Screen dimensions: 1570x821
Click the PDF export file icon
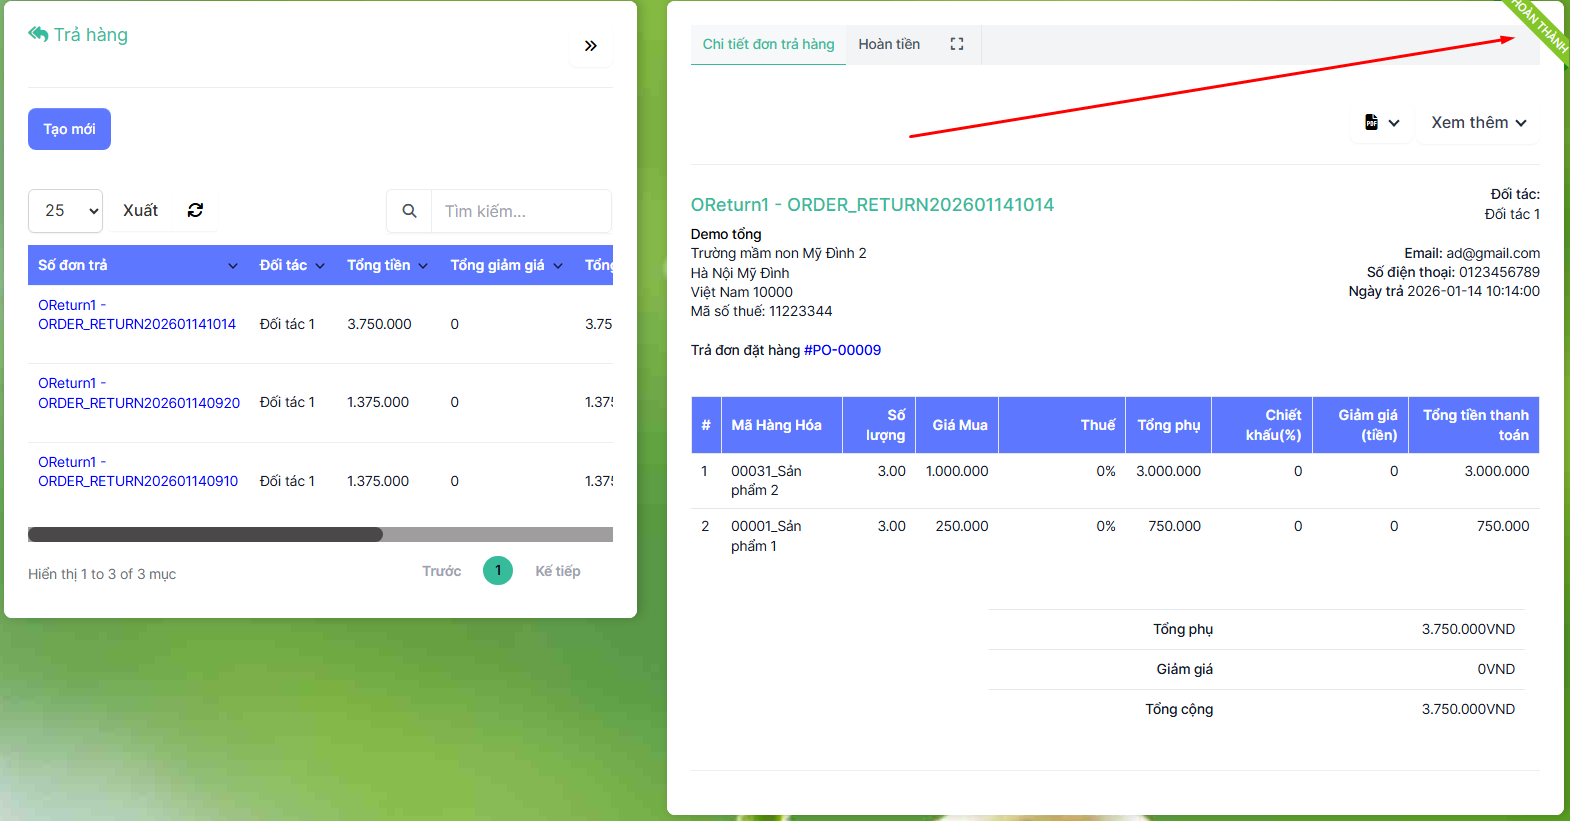click(1372, 123)
